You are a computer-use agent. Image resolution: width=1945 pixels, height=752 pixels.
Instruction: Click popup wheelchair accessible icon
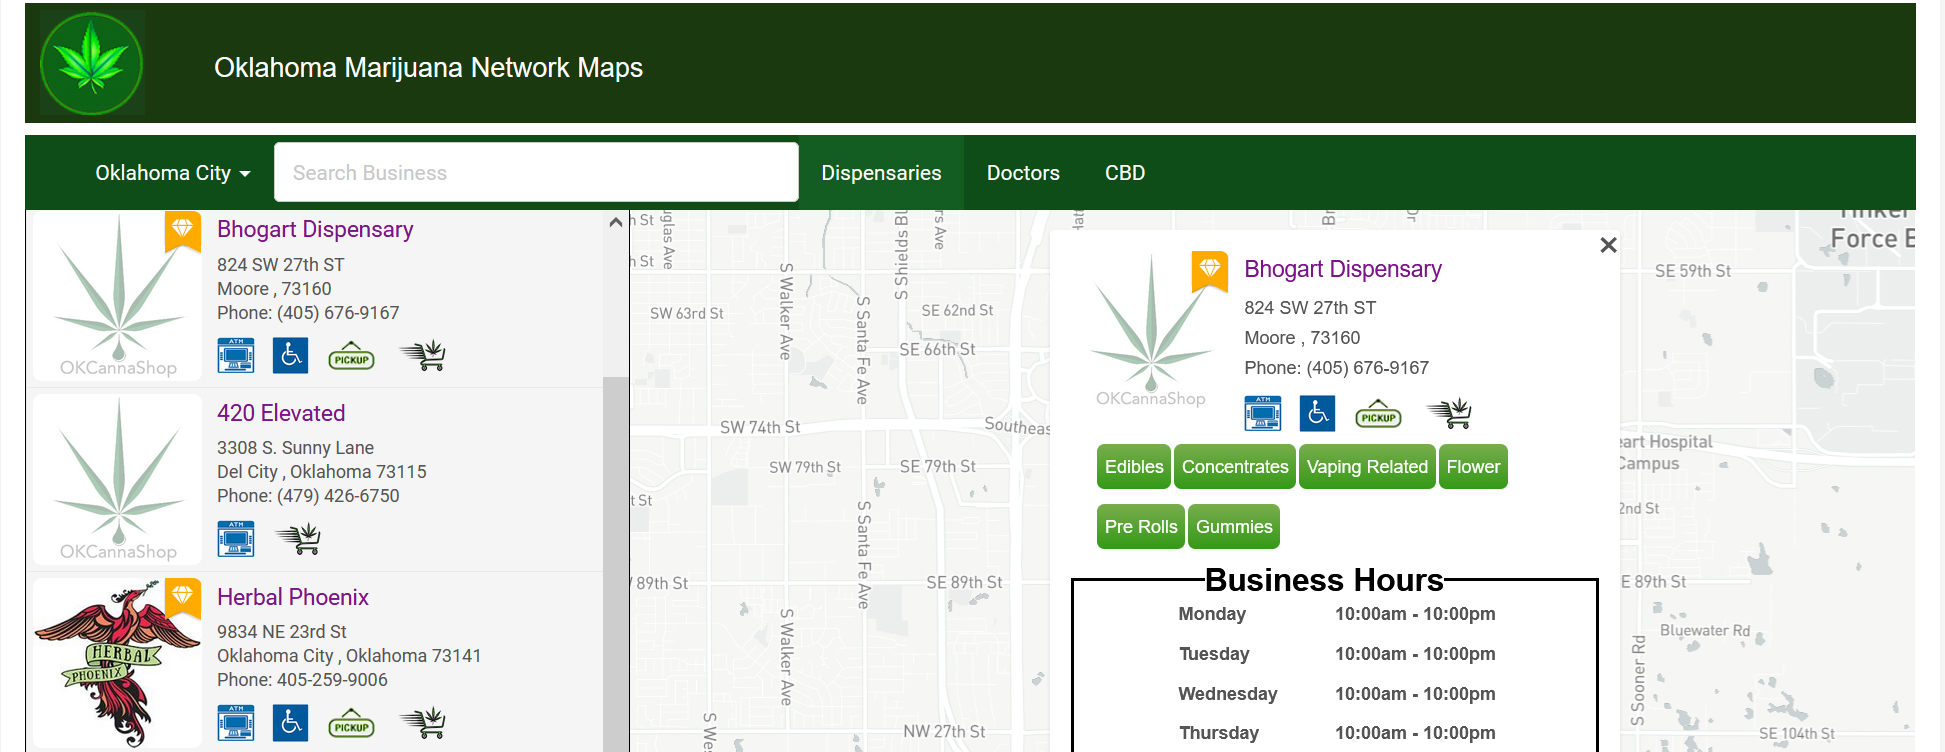point(1318,413)
